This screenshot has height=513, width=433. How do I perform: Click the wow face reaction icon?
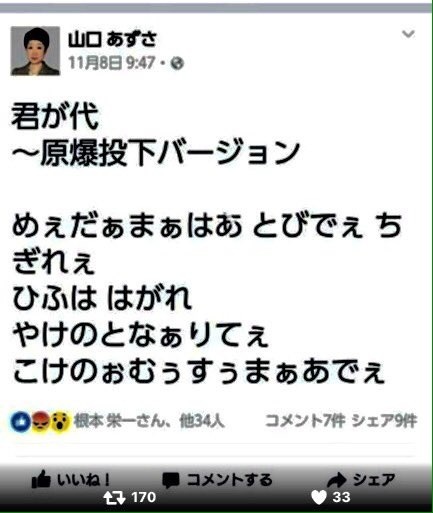click(x=60, y=422)
